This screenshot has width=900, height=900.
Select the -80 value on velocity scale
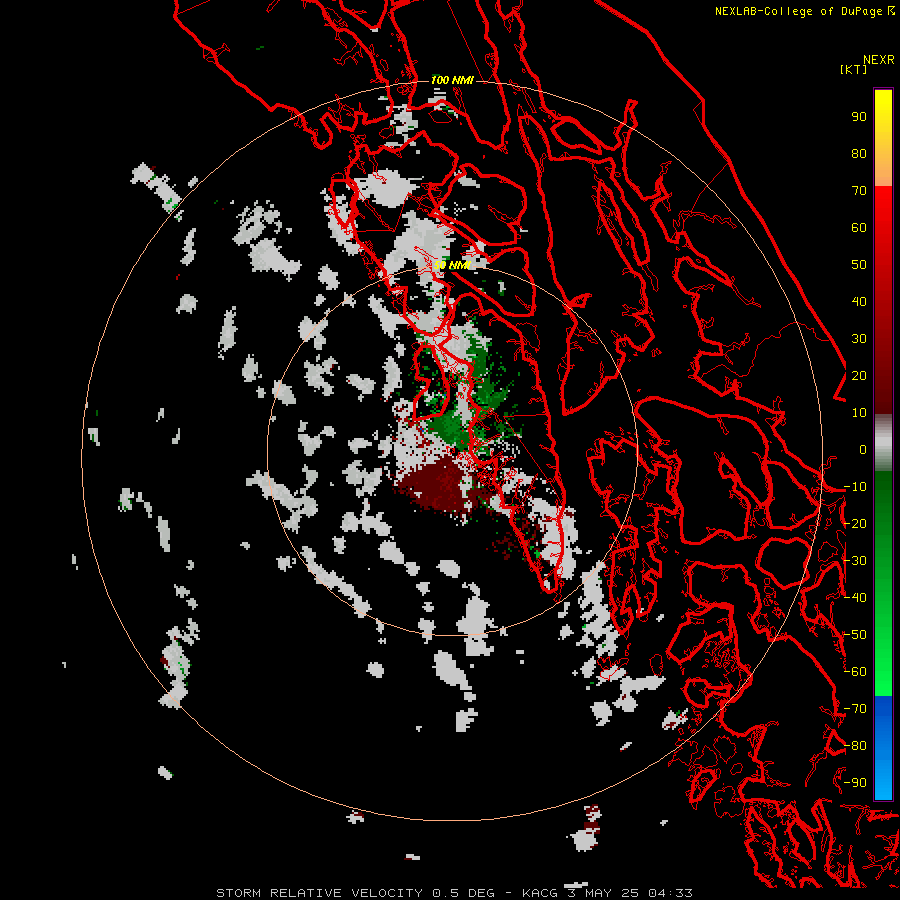tap(855, 746)
